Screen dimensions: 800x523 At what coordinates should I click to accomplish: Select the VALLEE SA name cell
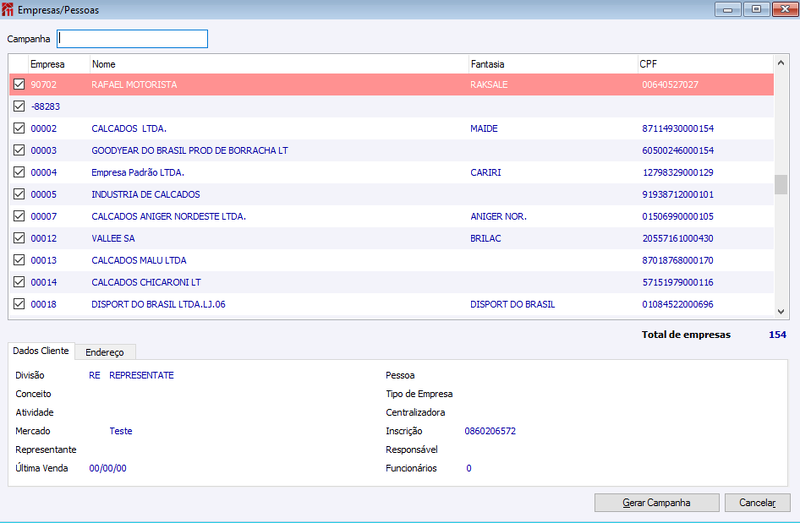113,238
